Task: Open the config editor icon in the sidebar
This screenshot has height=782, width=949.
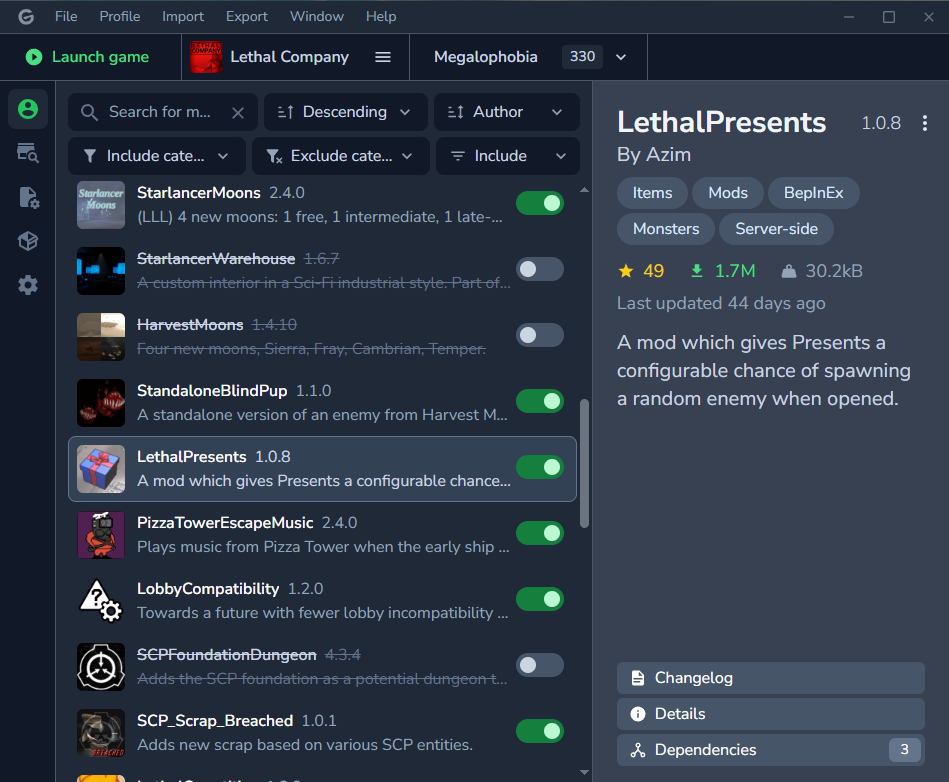Action: pos(27,197)
